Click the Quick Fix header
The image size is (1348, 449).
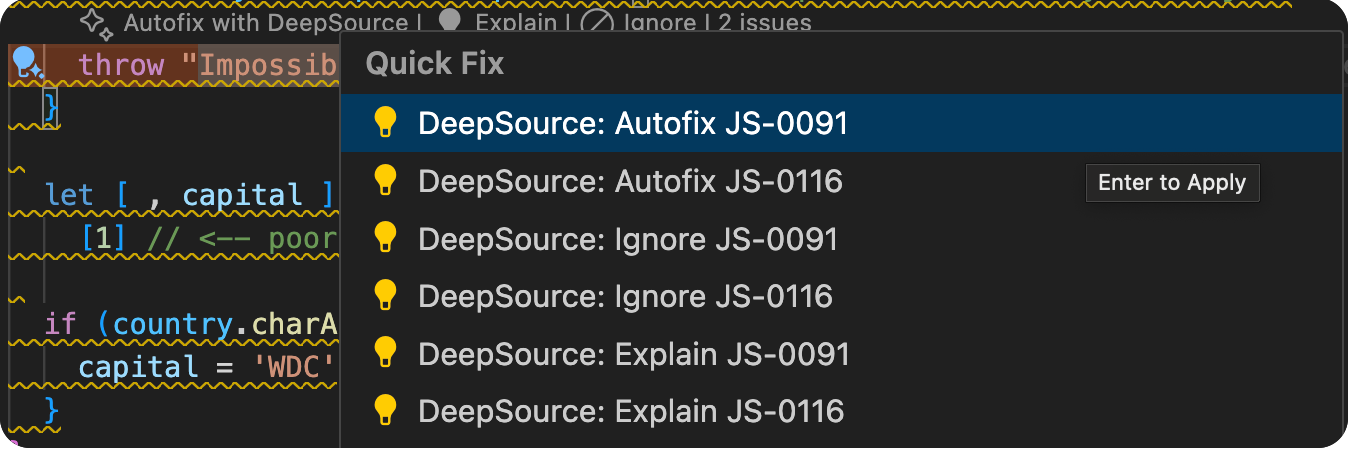point(435,64)
